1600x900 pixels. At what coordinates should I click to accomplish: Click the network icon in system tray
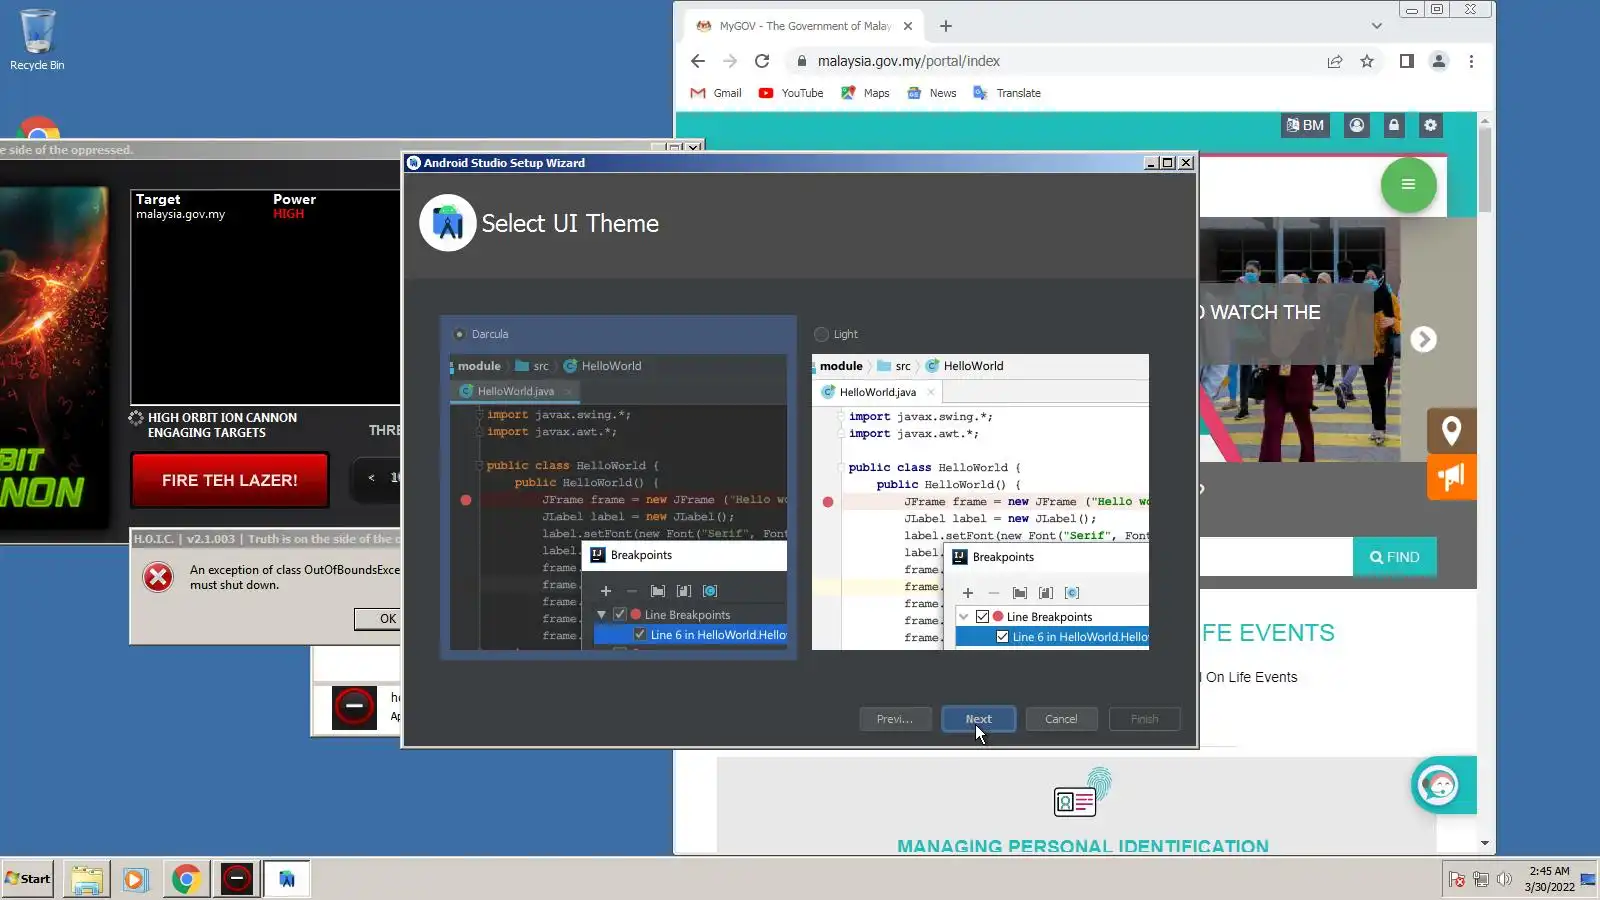(1481, 880)
